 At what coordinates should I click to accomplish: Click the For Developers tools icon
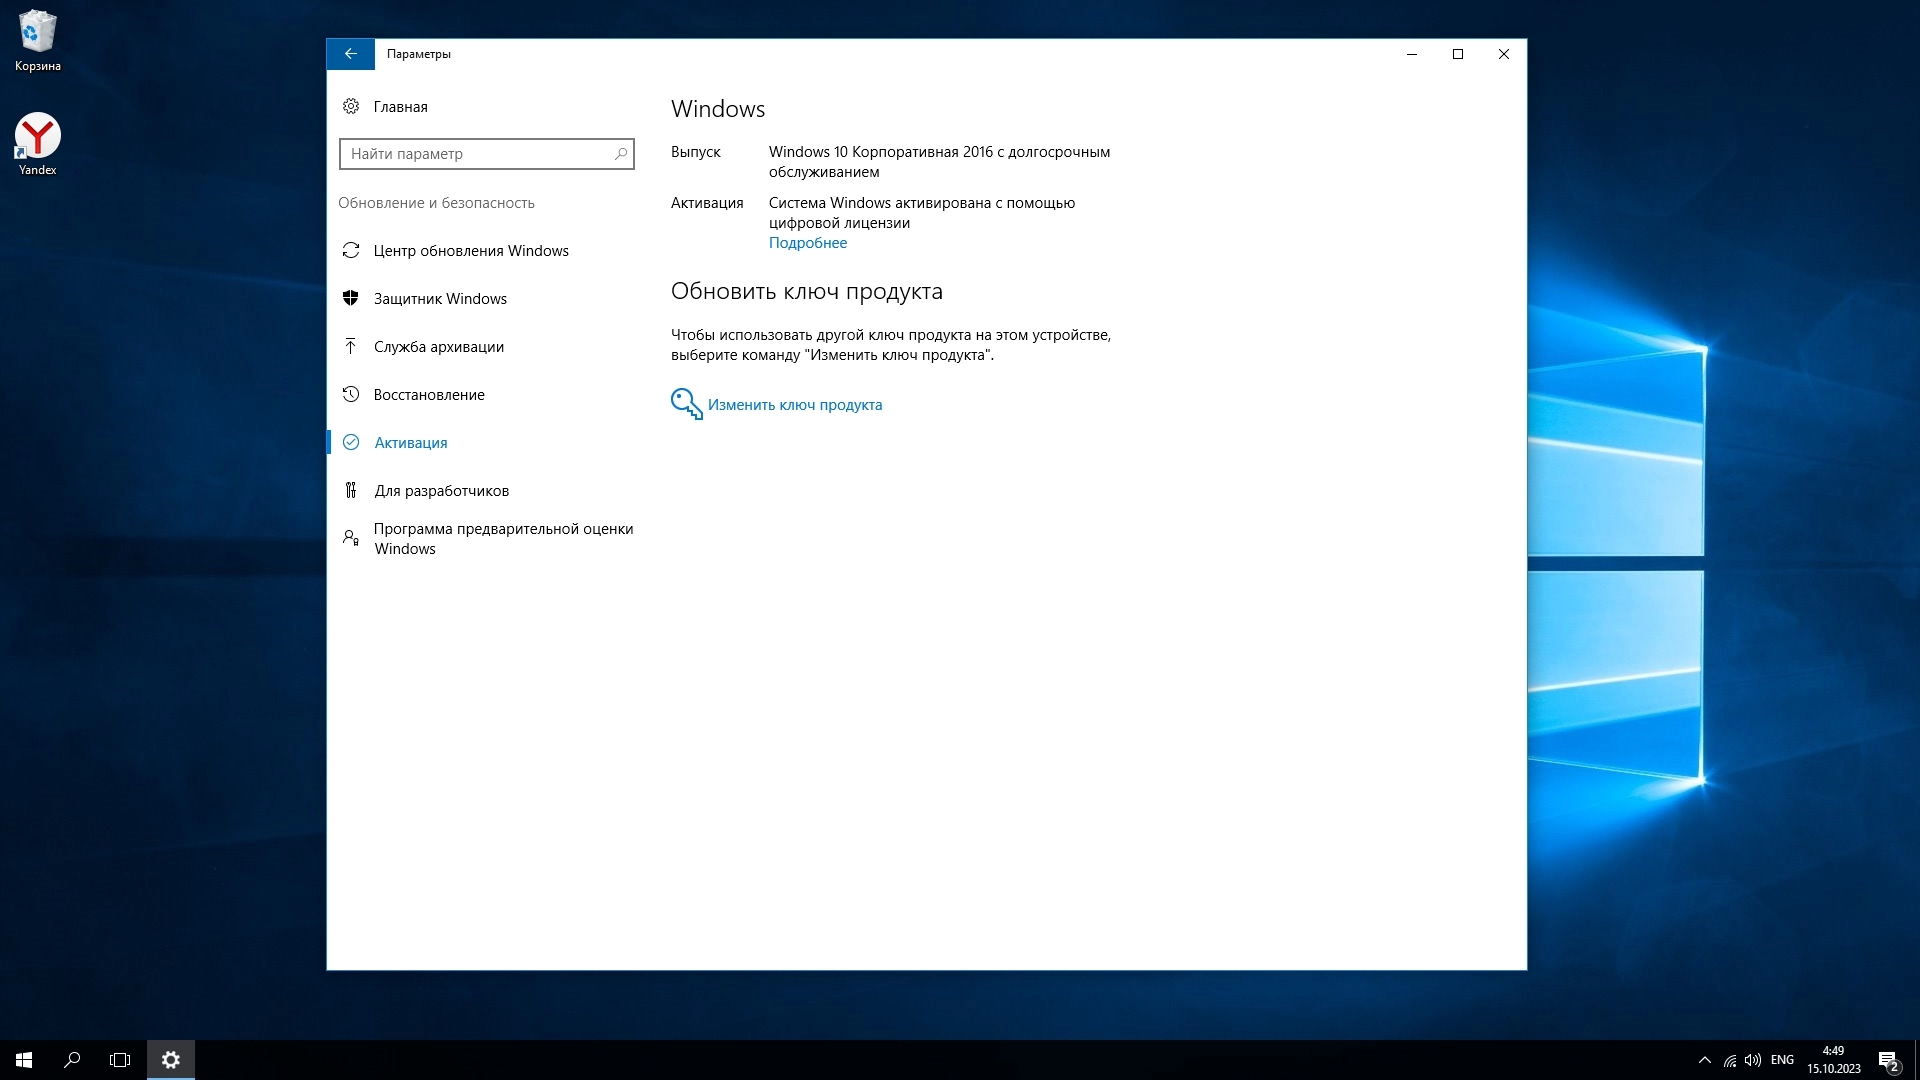click(x=351, y=490)
